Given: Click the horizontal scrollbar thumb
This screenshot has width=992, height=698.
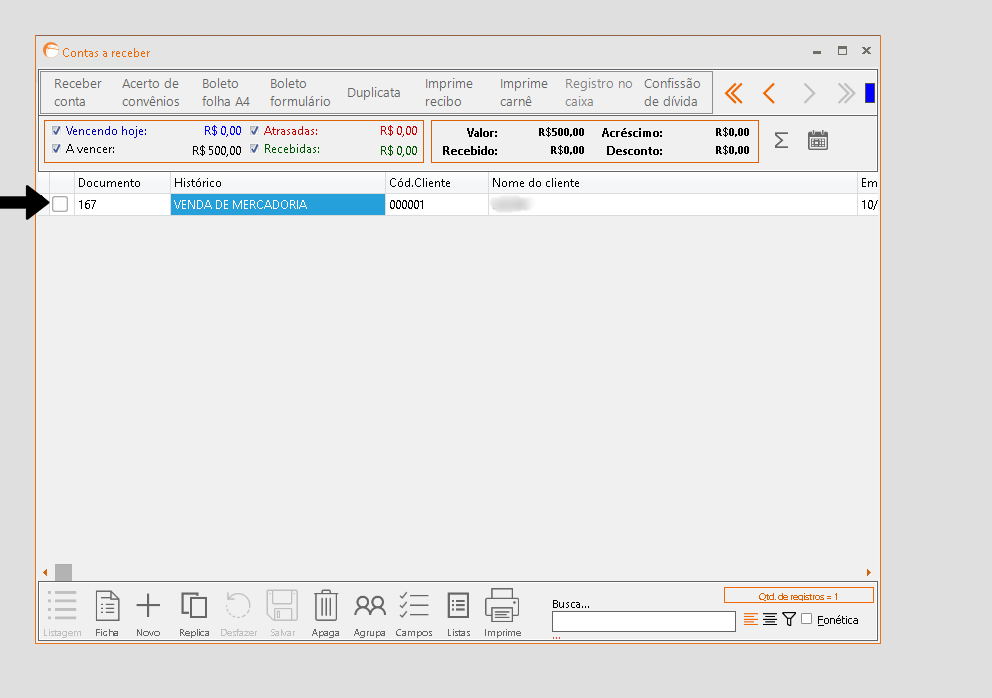Looking at the screenshot, I should coord(63,572).
